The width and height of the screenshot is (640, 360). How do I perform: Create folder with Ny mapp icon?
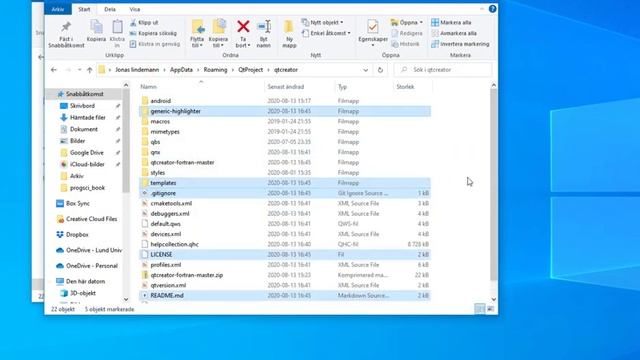tap(289, 27)
